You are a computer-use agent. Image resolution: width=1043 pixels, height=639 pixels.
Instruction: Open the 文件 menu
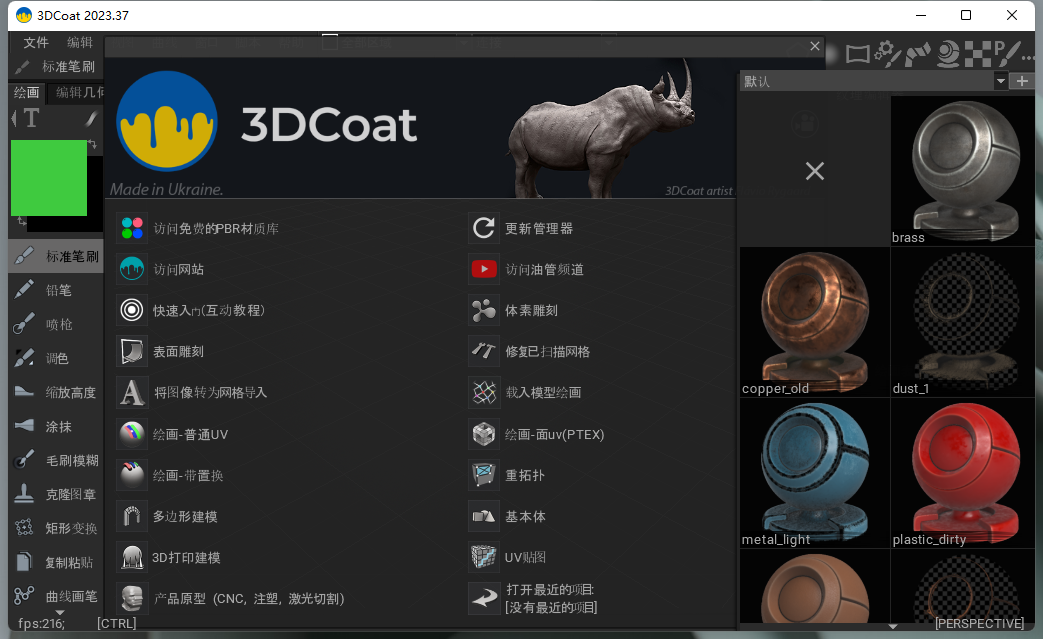tap(36, 43)
